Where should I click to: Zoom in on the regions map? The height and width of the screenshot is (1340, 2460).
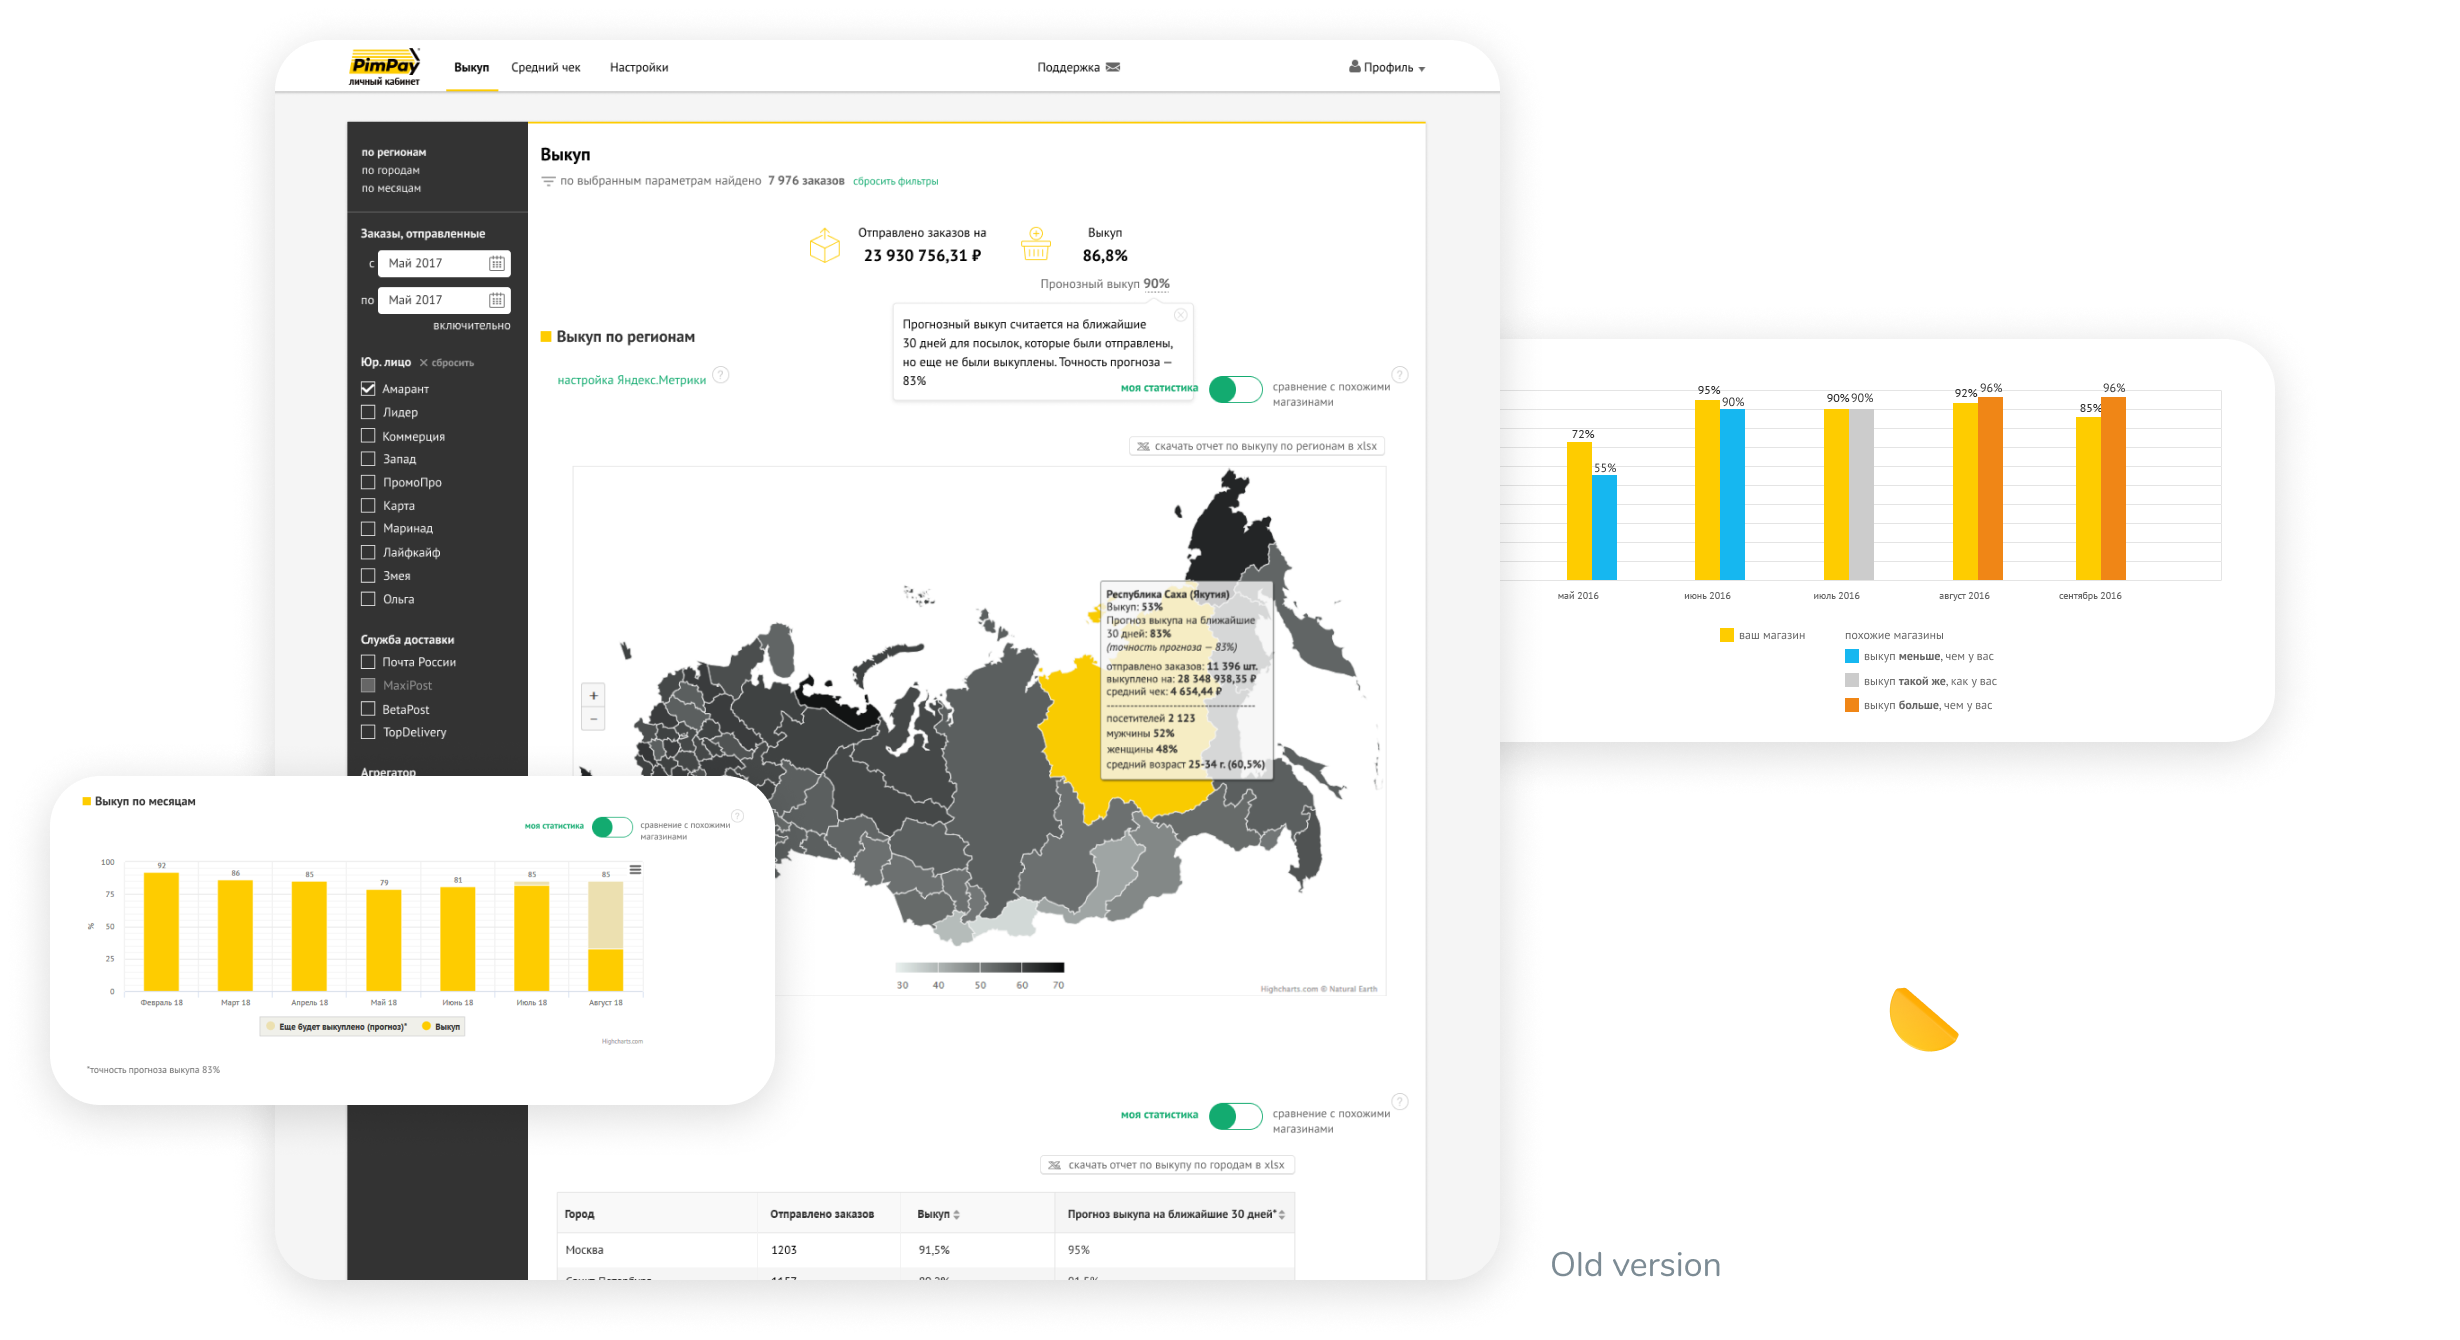coord(594,695)
